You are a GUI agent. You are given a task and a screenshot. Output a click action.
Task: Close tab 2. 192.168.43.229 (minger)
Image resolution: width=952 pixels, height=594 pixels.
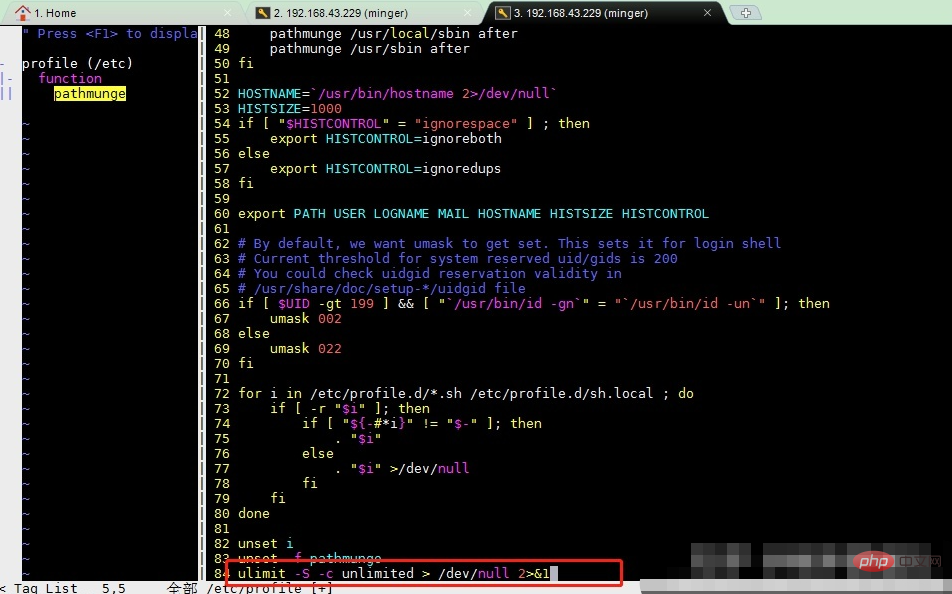[x=468, y=13]
